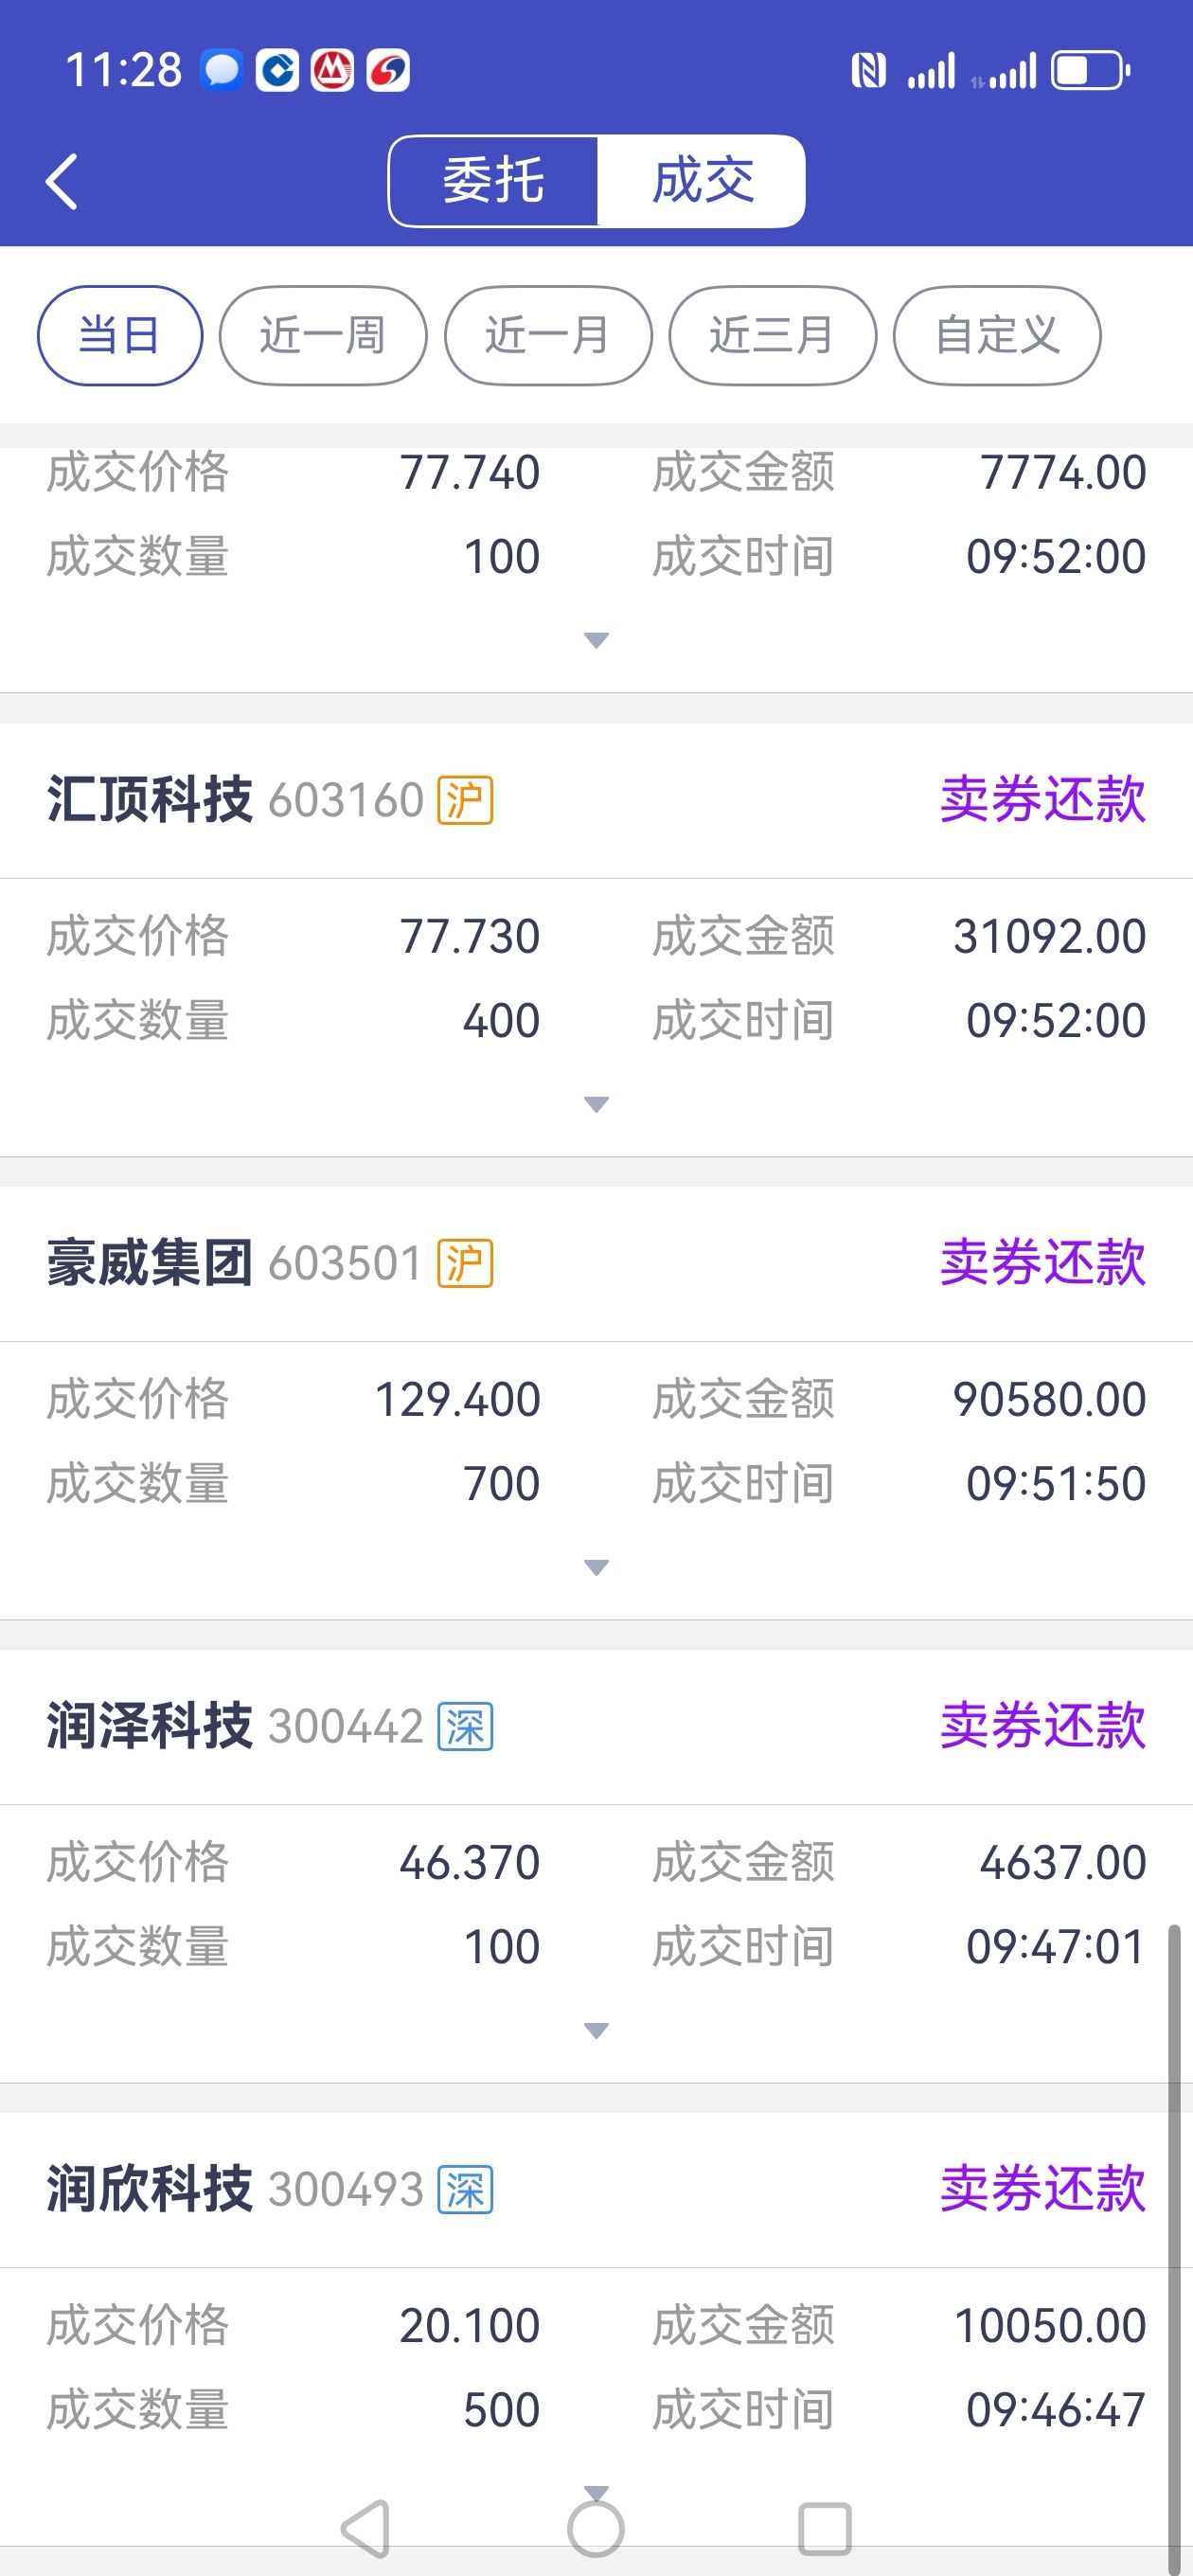Tap the 沪 badge beside 豪威集团
1193x2576 pixels.
coord(465,1263)
